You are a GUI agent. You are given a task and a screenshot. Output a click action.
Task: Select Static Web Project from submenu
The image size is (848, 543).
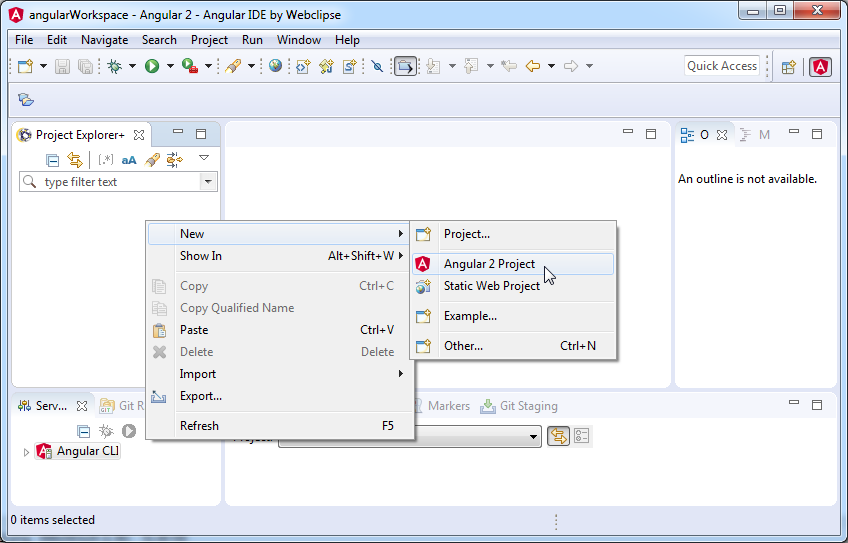pyautogui.click(x=513, y=286)
